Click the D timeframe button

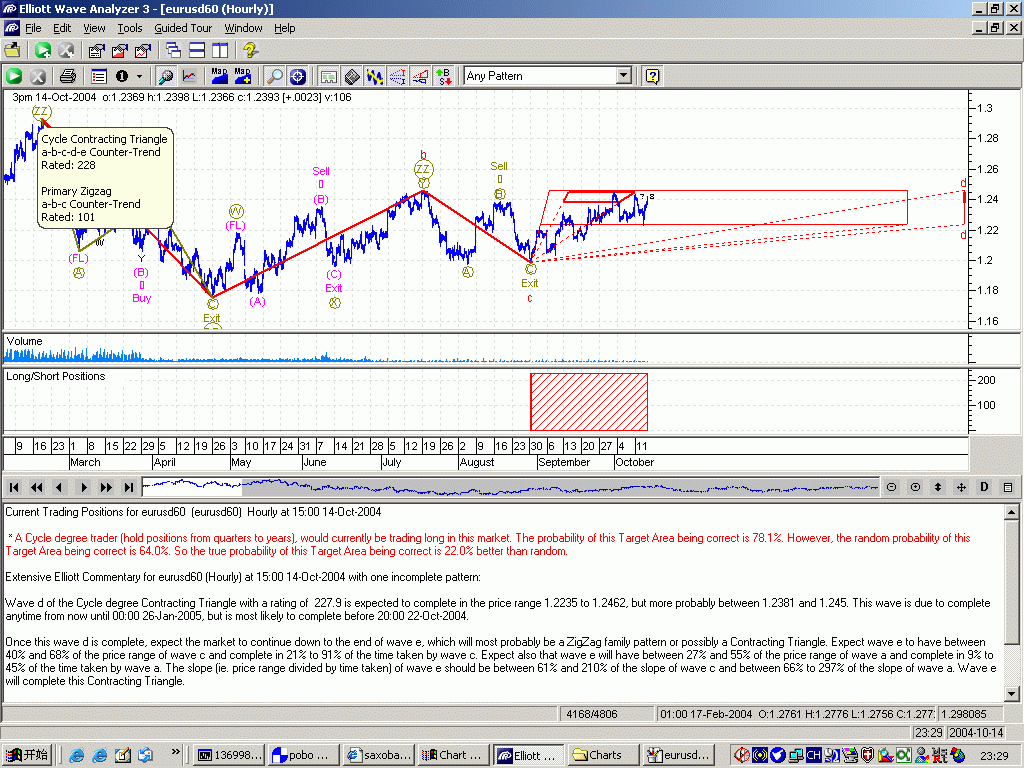tap(984, 487)
